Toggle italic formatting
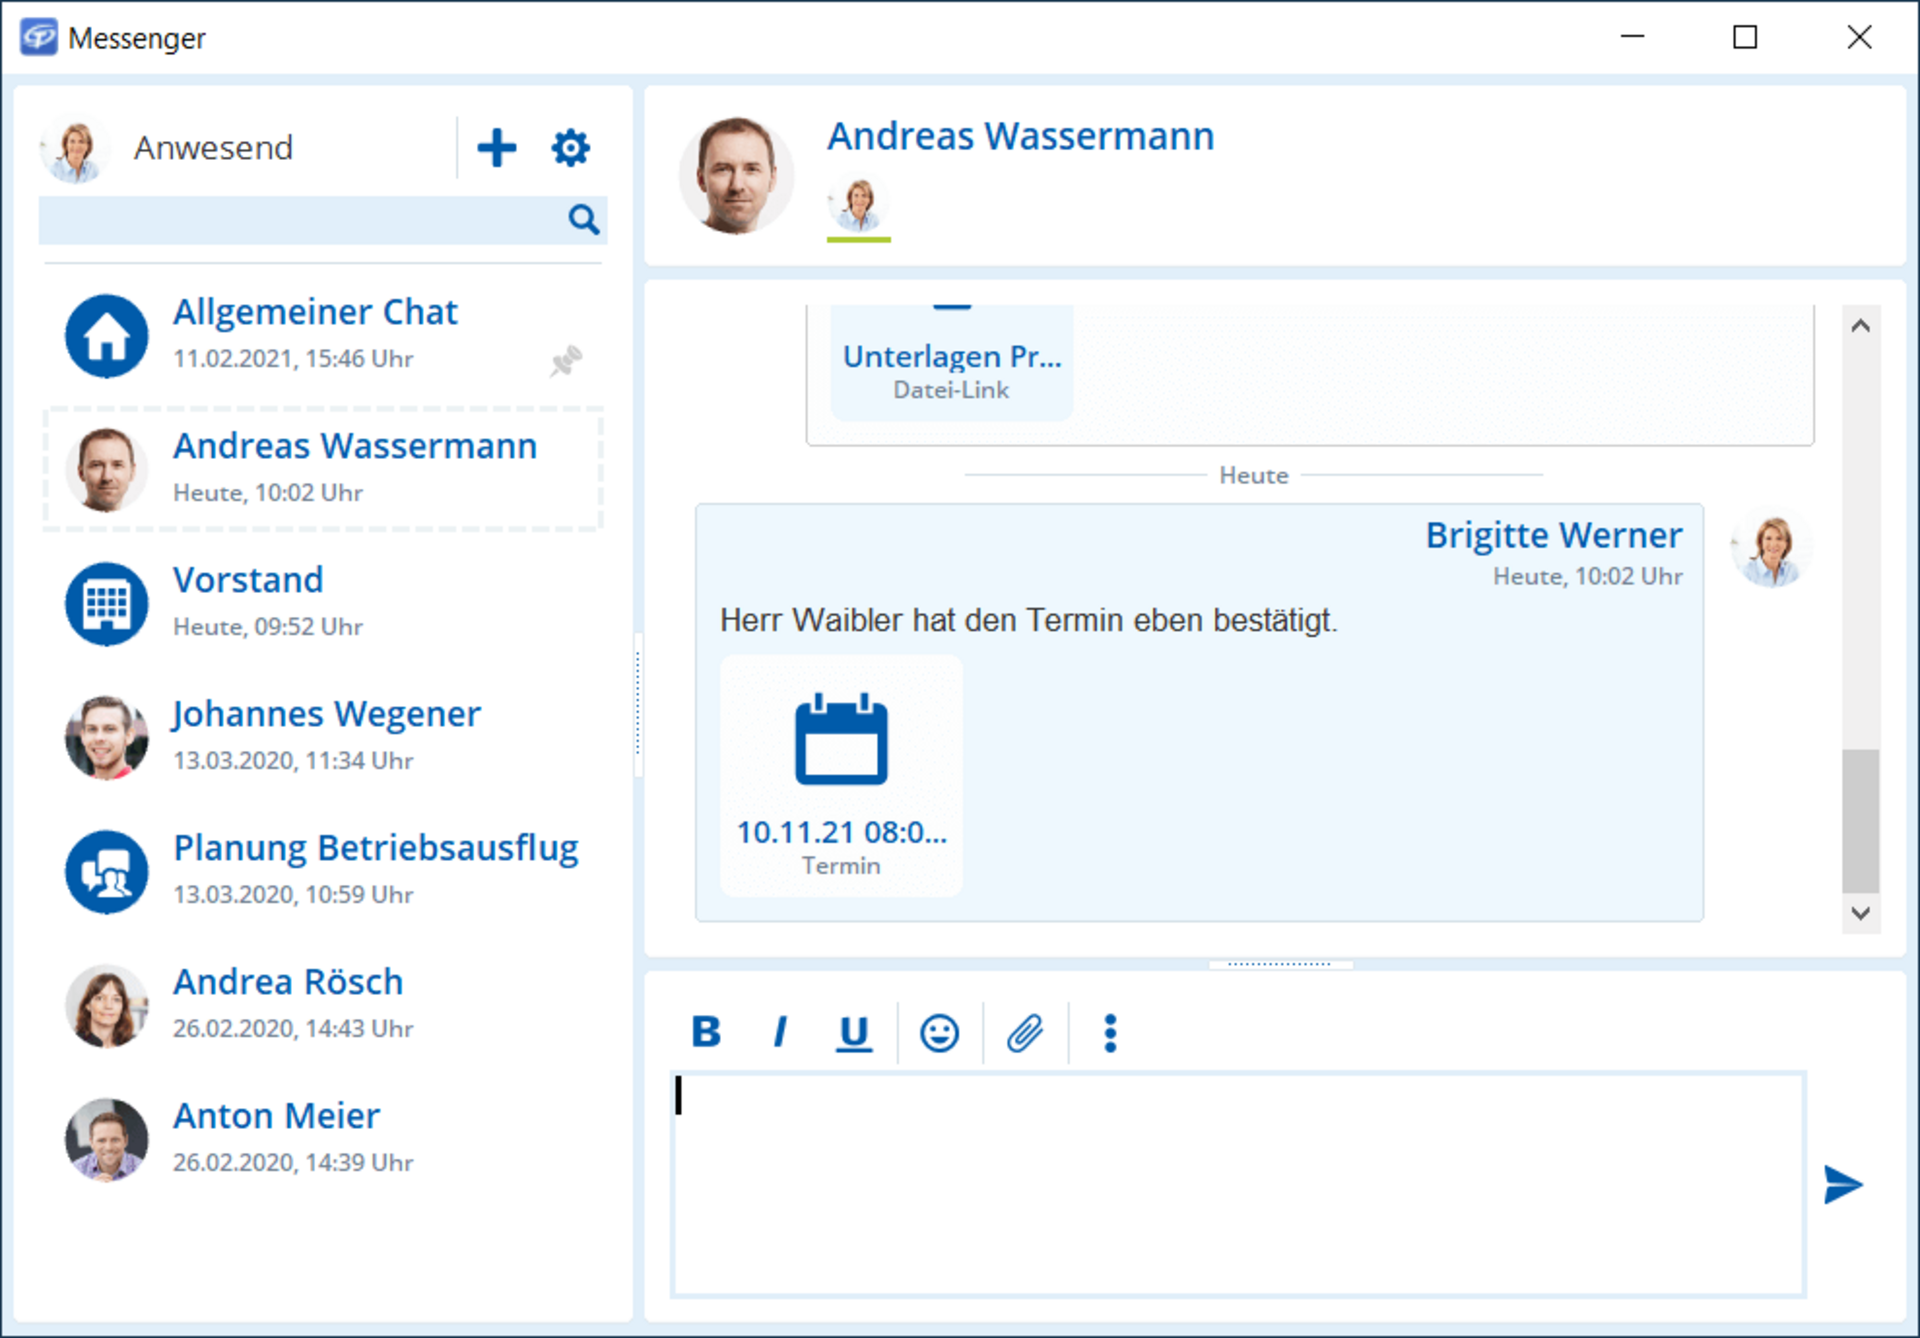 [x=780, y=1032]
